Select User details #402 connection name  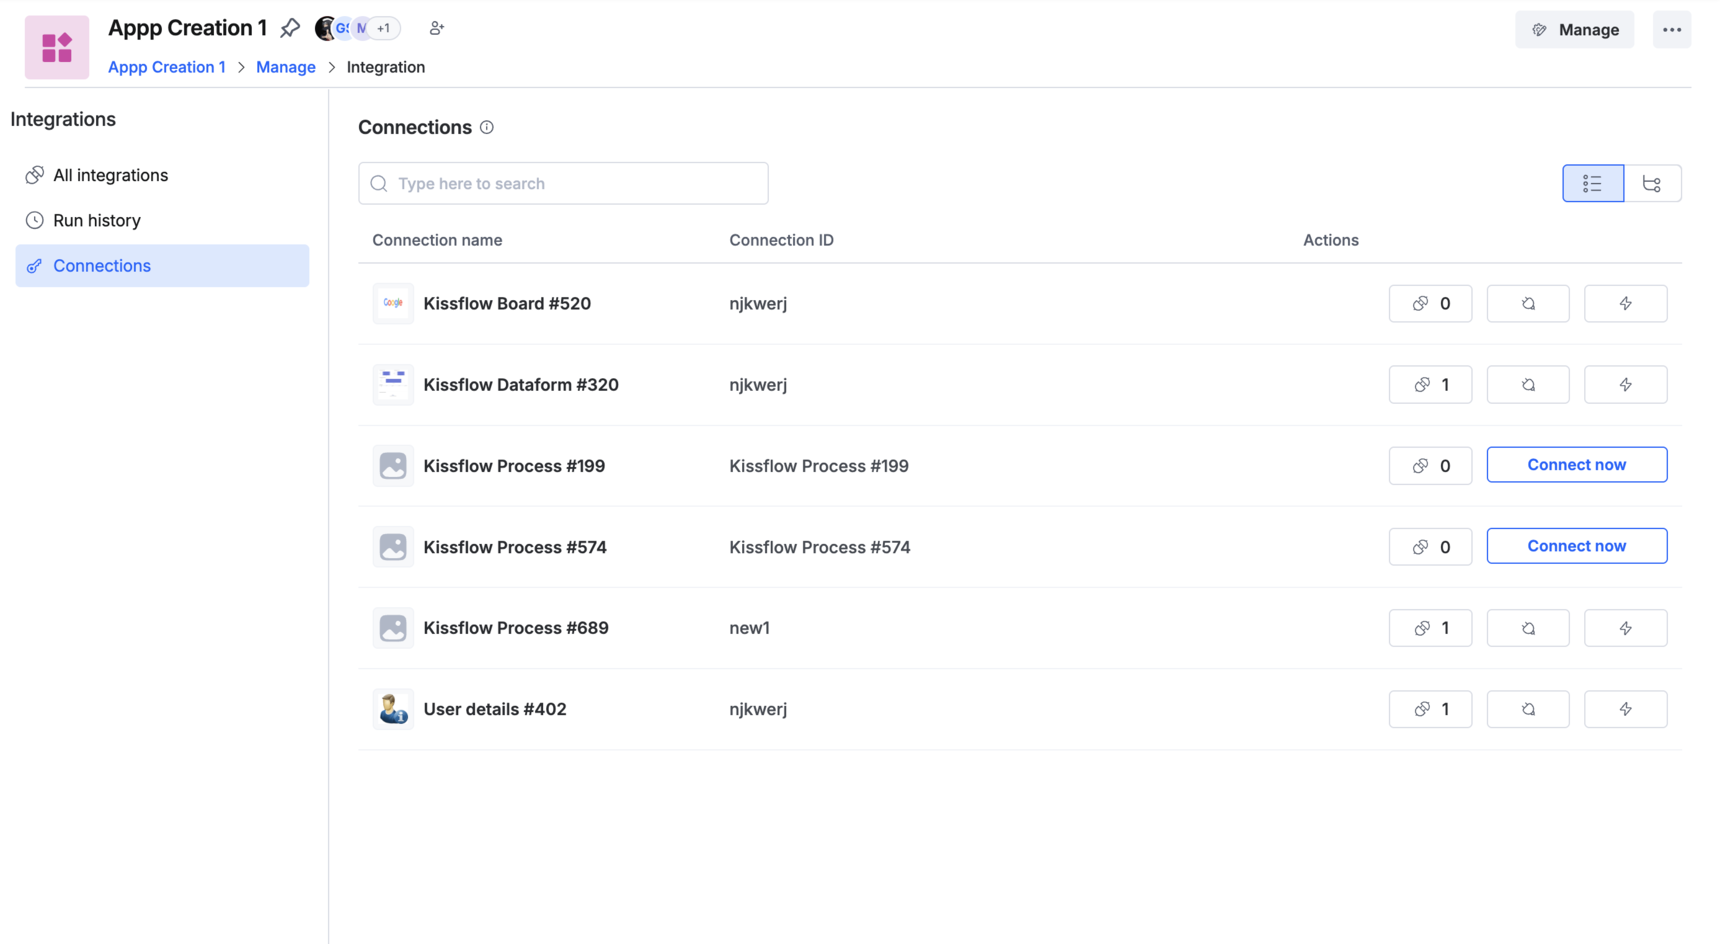495,709
